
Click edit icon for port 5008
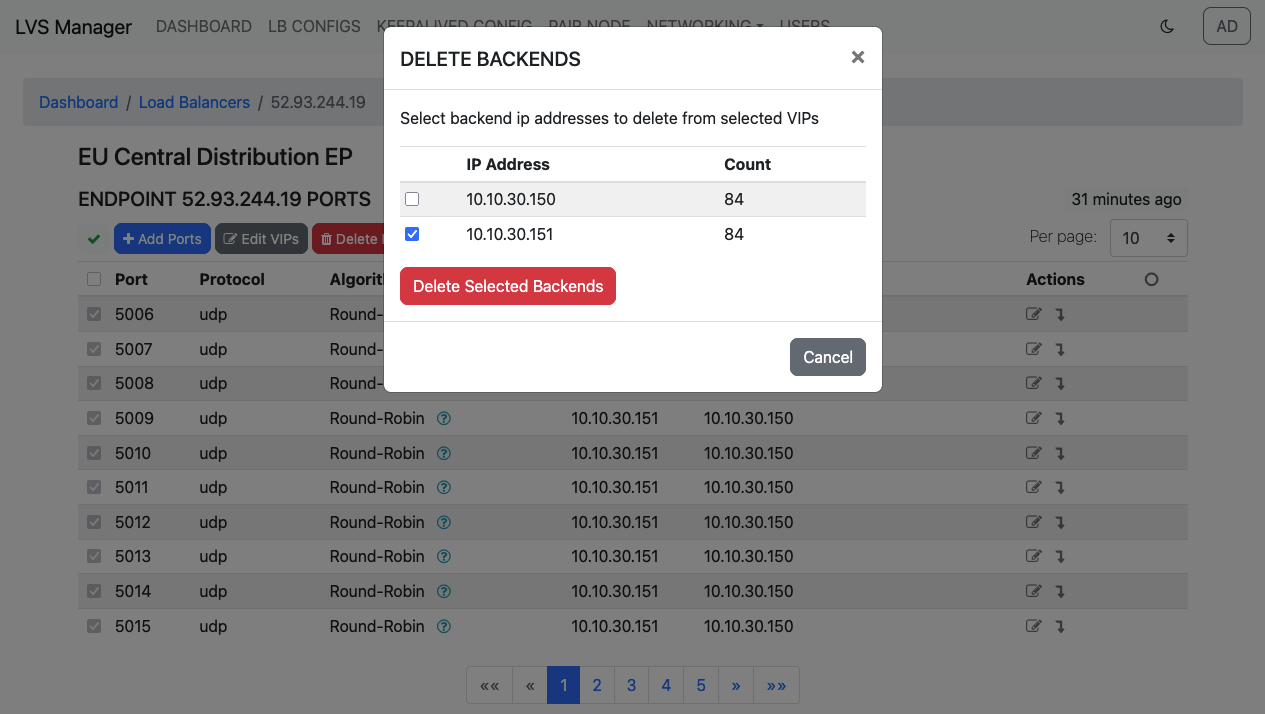(x=1034, y=383)
